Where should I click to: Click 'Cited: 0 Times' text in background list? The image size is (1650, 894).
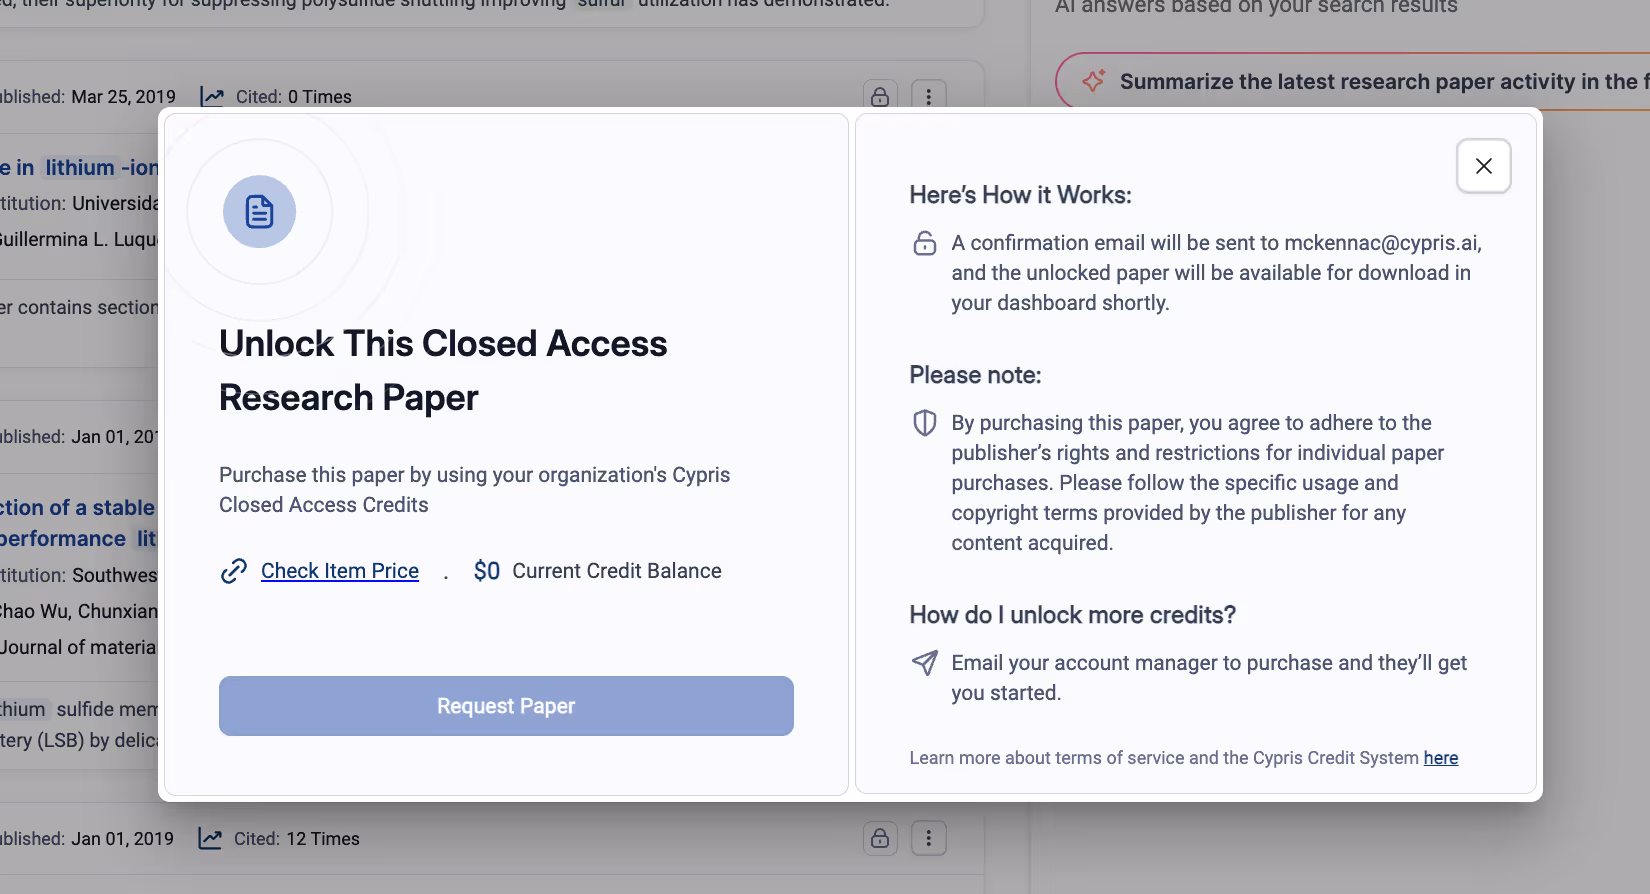tap(294, 97)
